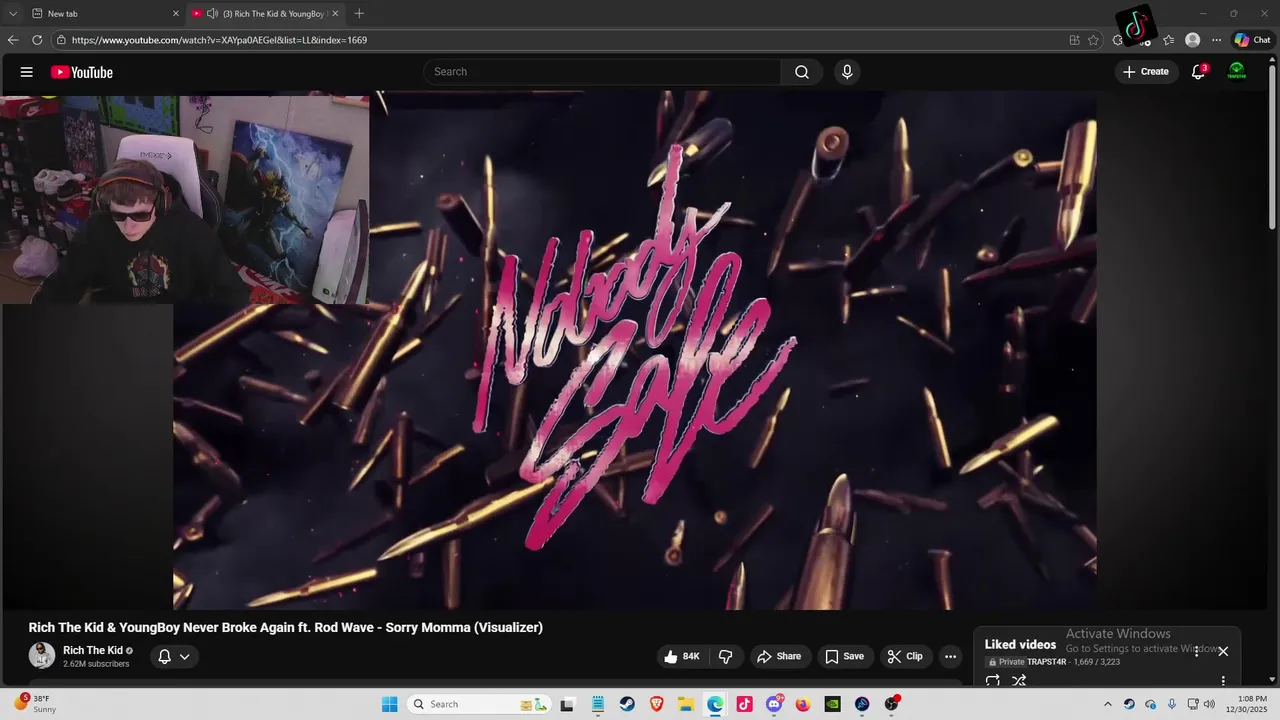Toggle shuffle in Liked videos playlist
The image size is (1280, 720).
point(1019,681)
